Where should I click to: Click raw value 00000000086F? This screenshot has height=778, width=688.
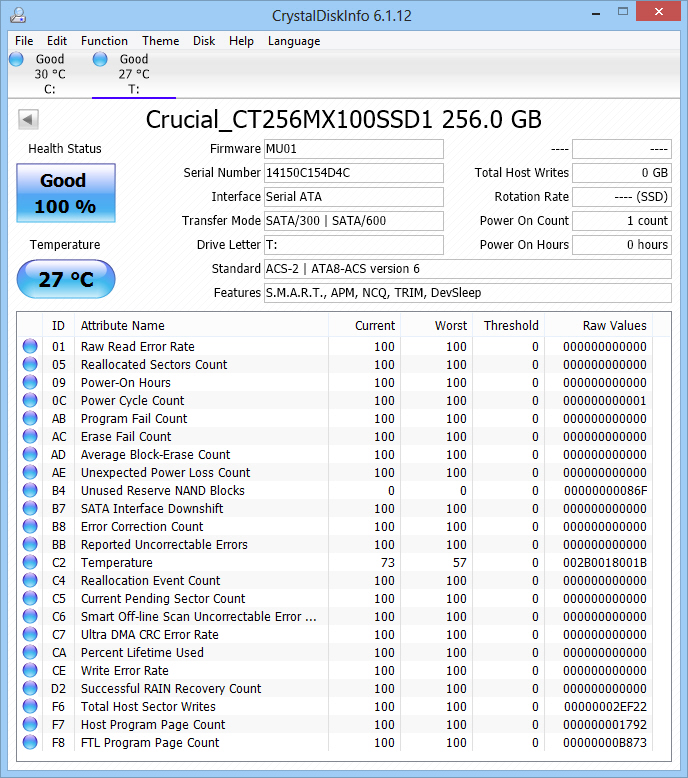coord(605,491)
